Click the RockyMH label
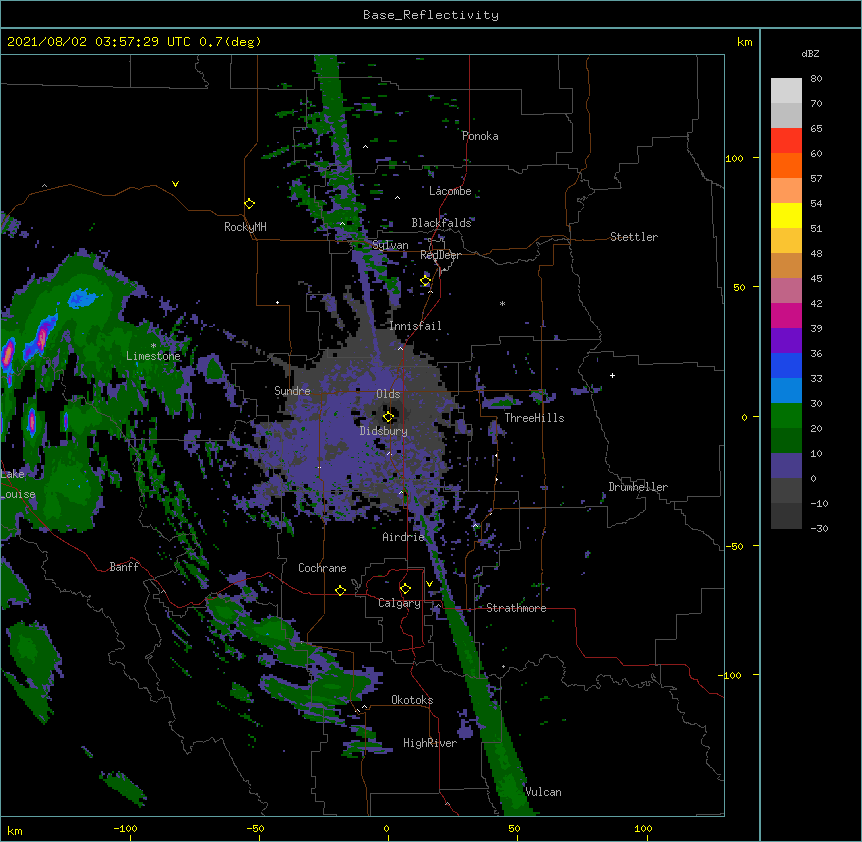The image size is (862, 842). [x=245, y=227]
